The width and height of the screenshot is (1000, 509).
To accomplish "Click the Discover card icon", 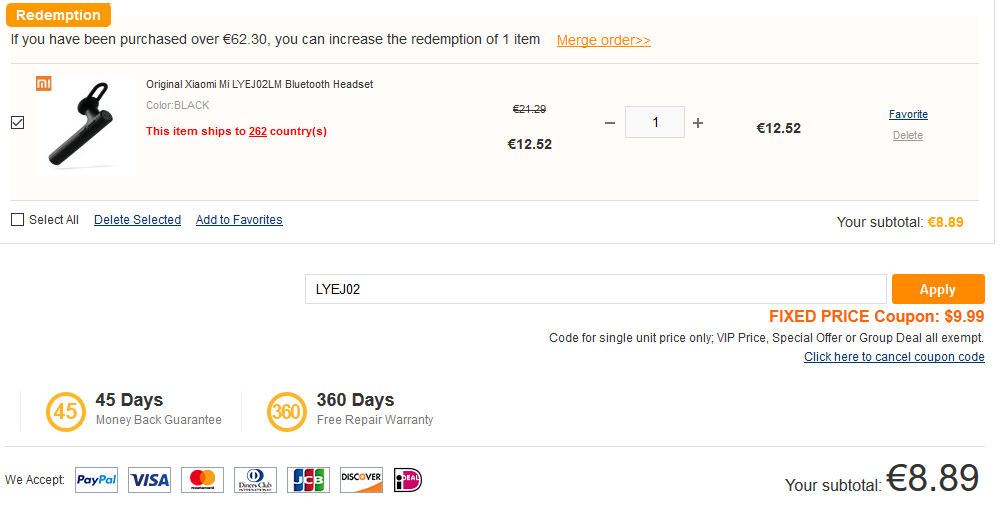I will pos(361,480).
